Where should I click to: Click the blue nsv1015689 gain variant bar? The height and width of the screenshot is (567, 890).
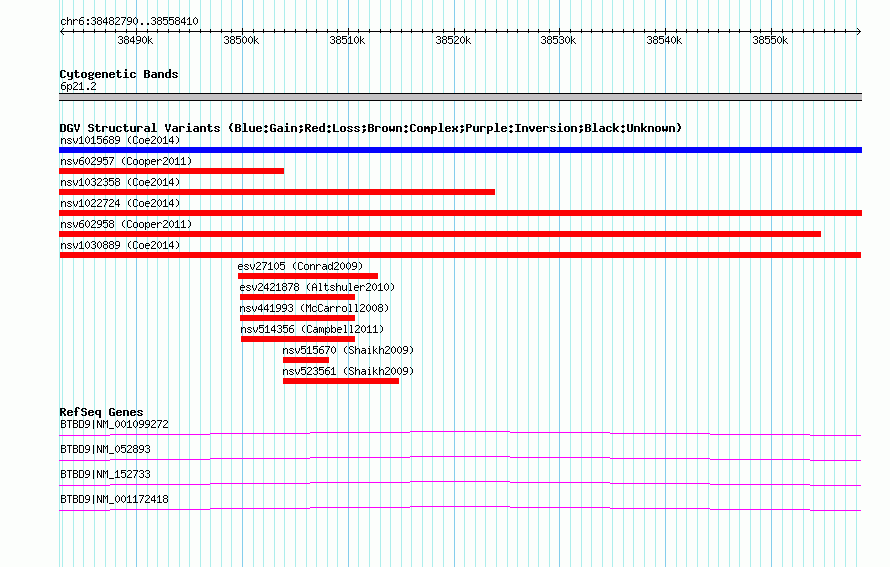tap(460, 150)
